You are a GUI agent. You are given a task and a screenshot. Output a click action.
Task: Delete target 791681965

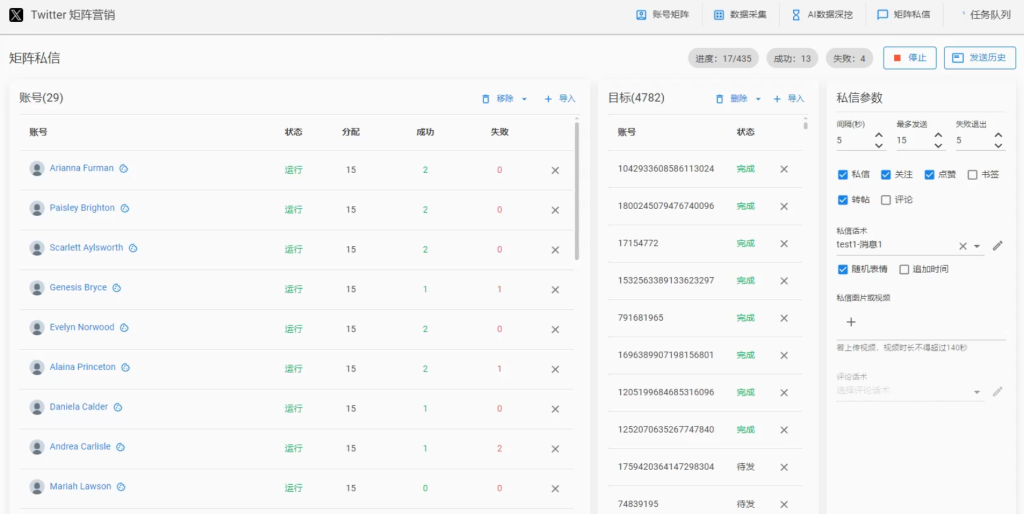(x=784, y=318)
